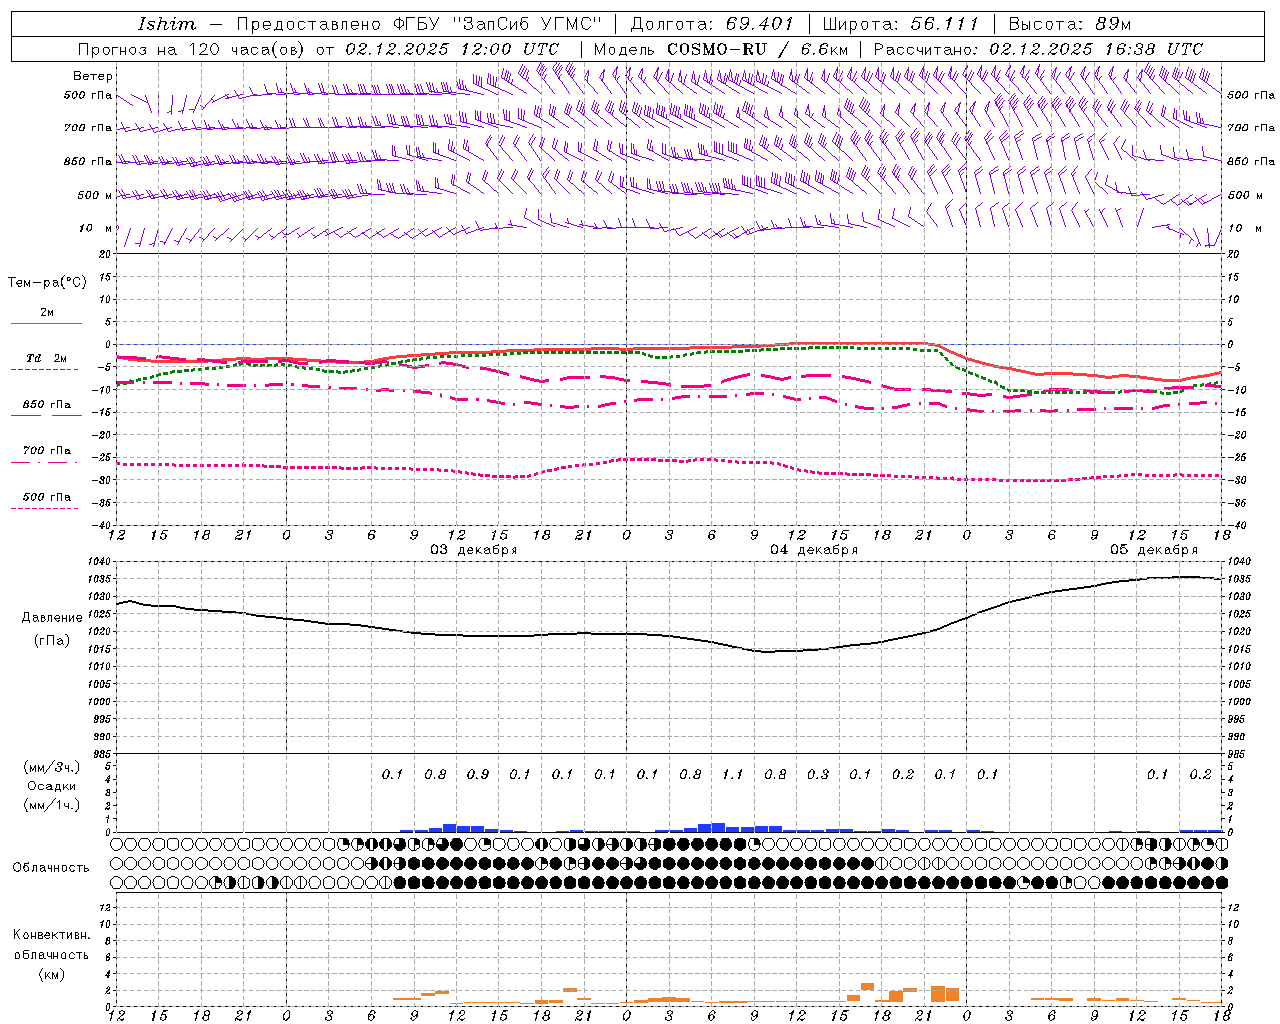Click the station name "Ishim" in the header

point(167,24)
